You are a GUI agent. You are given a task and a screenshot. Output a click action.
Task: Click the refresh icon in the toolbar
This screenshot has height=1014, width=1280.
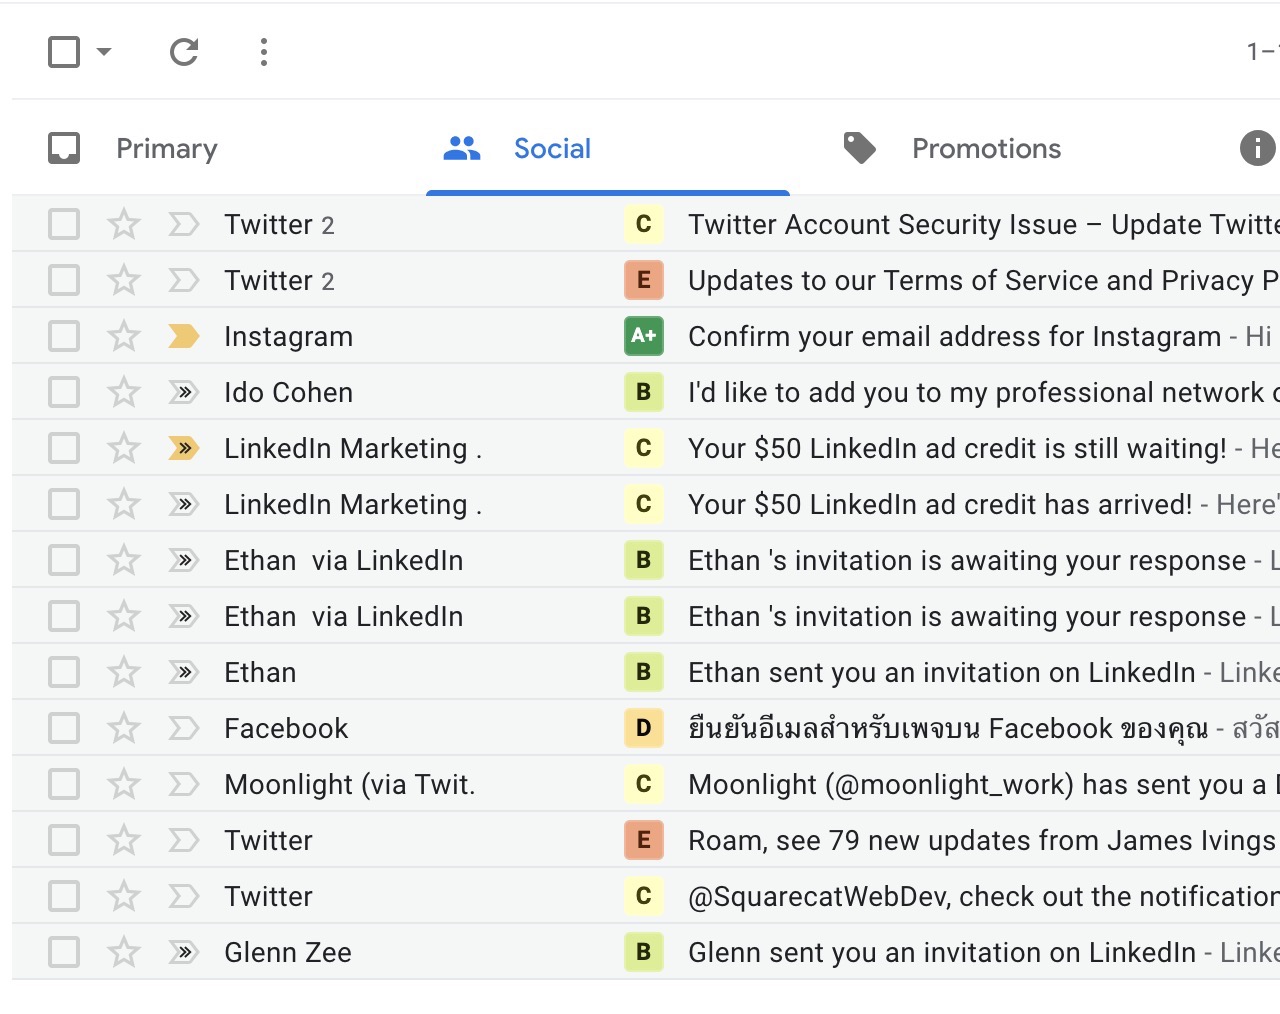click(x=184, y=52)
